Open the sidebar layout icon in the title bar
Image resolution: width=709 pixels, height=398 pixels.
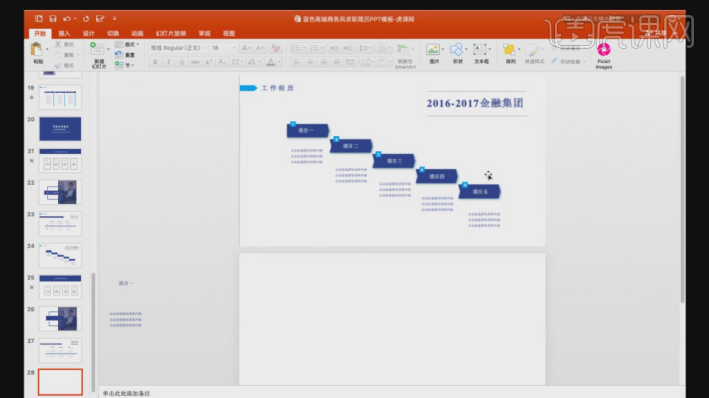pos(38,19)
